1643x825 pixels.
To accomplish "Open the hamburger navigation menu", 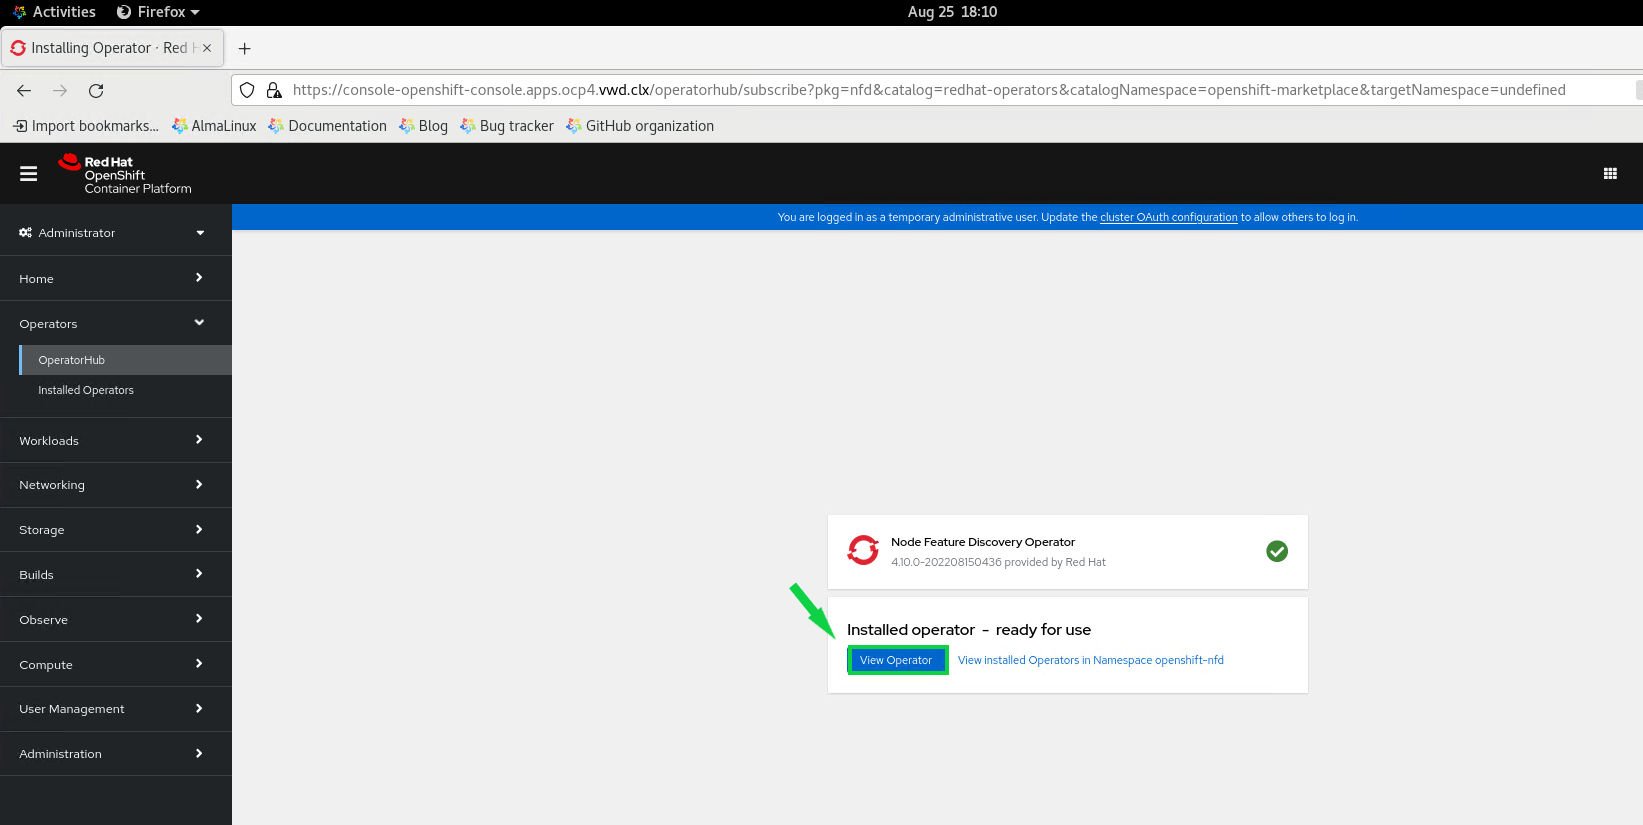I will [28, 174].
